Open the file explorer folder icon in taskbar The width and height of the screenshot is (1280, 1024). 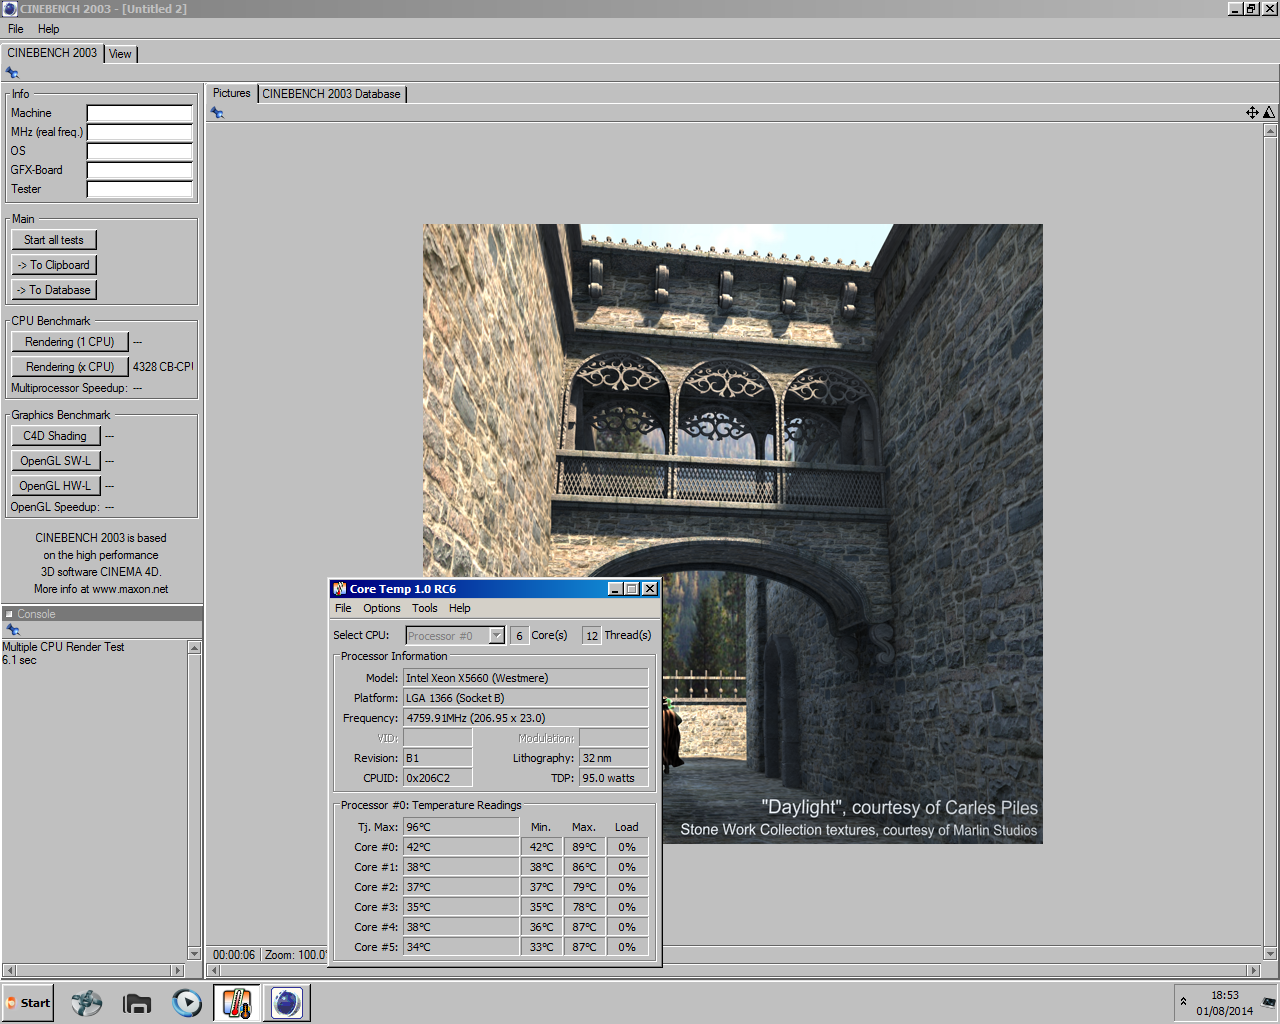pos(137,1003)
